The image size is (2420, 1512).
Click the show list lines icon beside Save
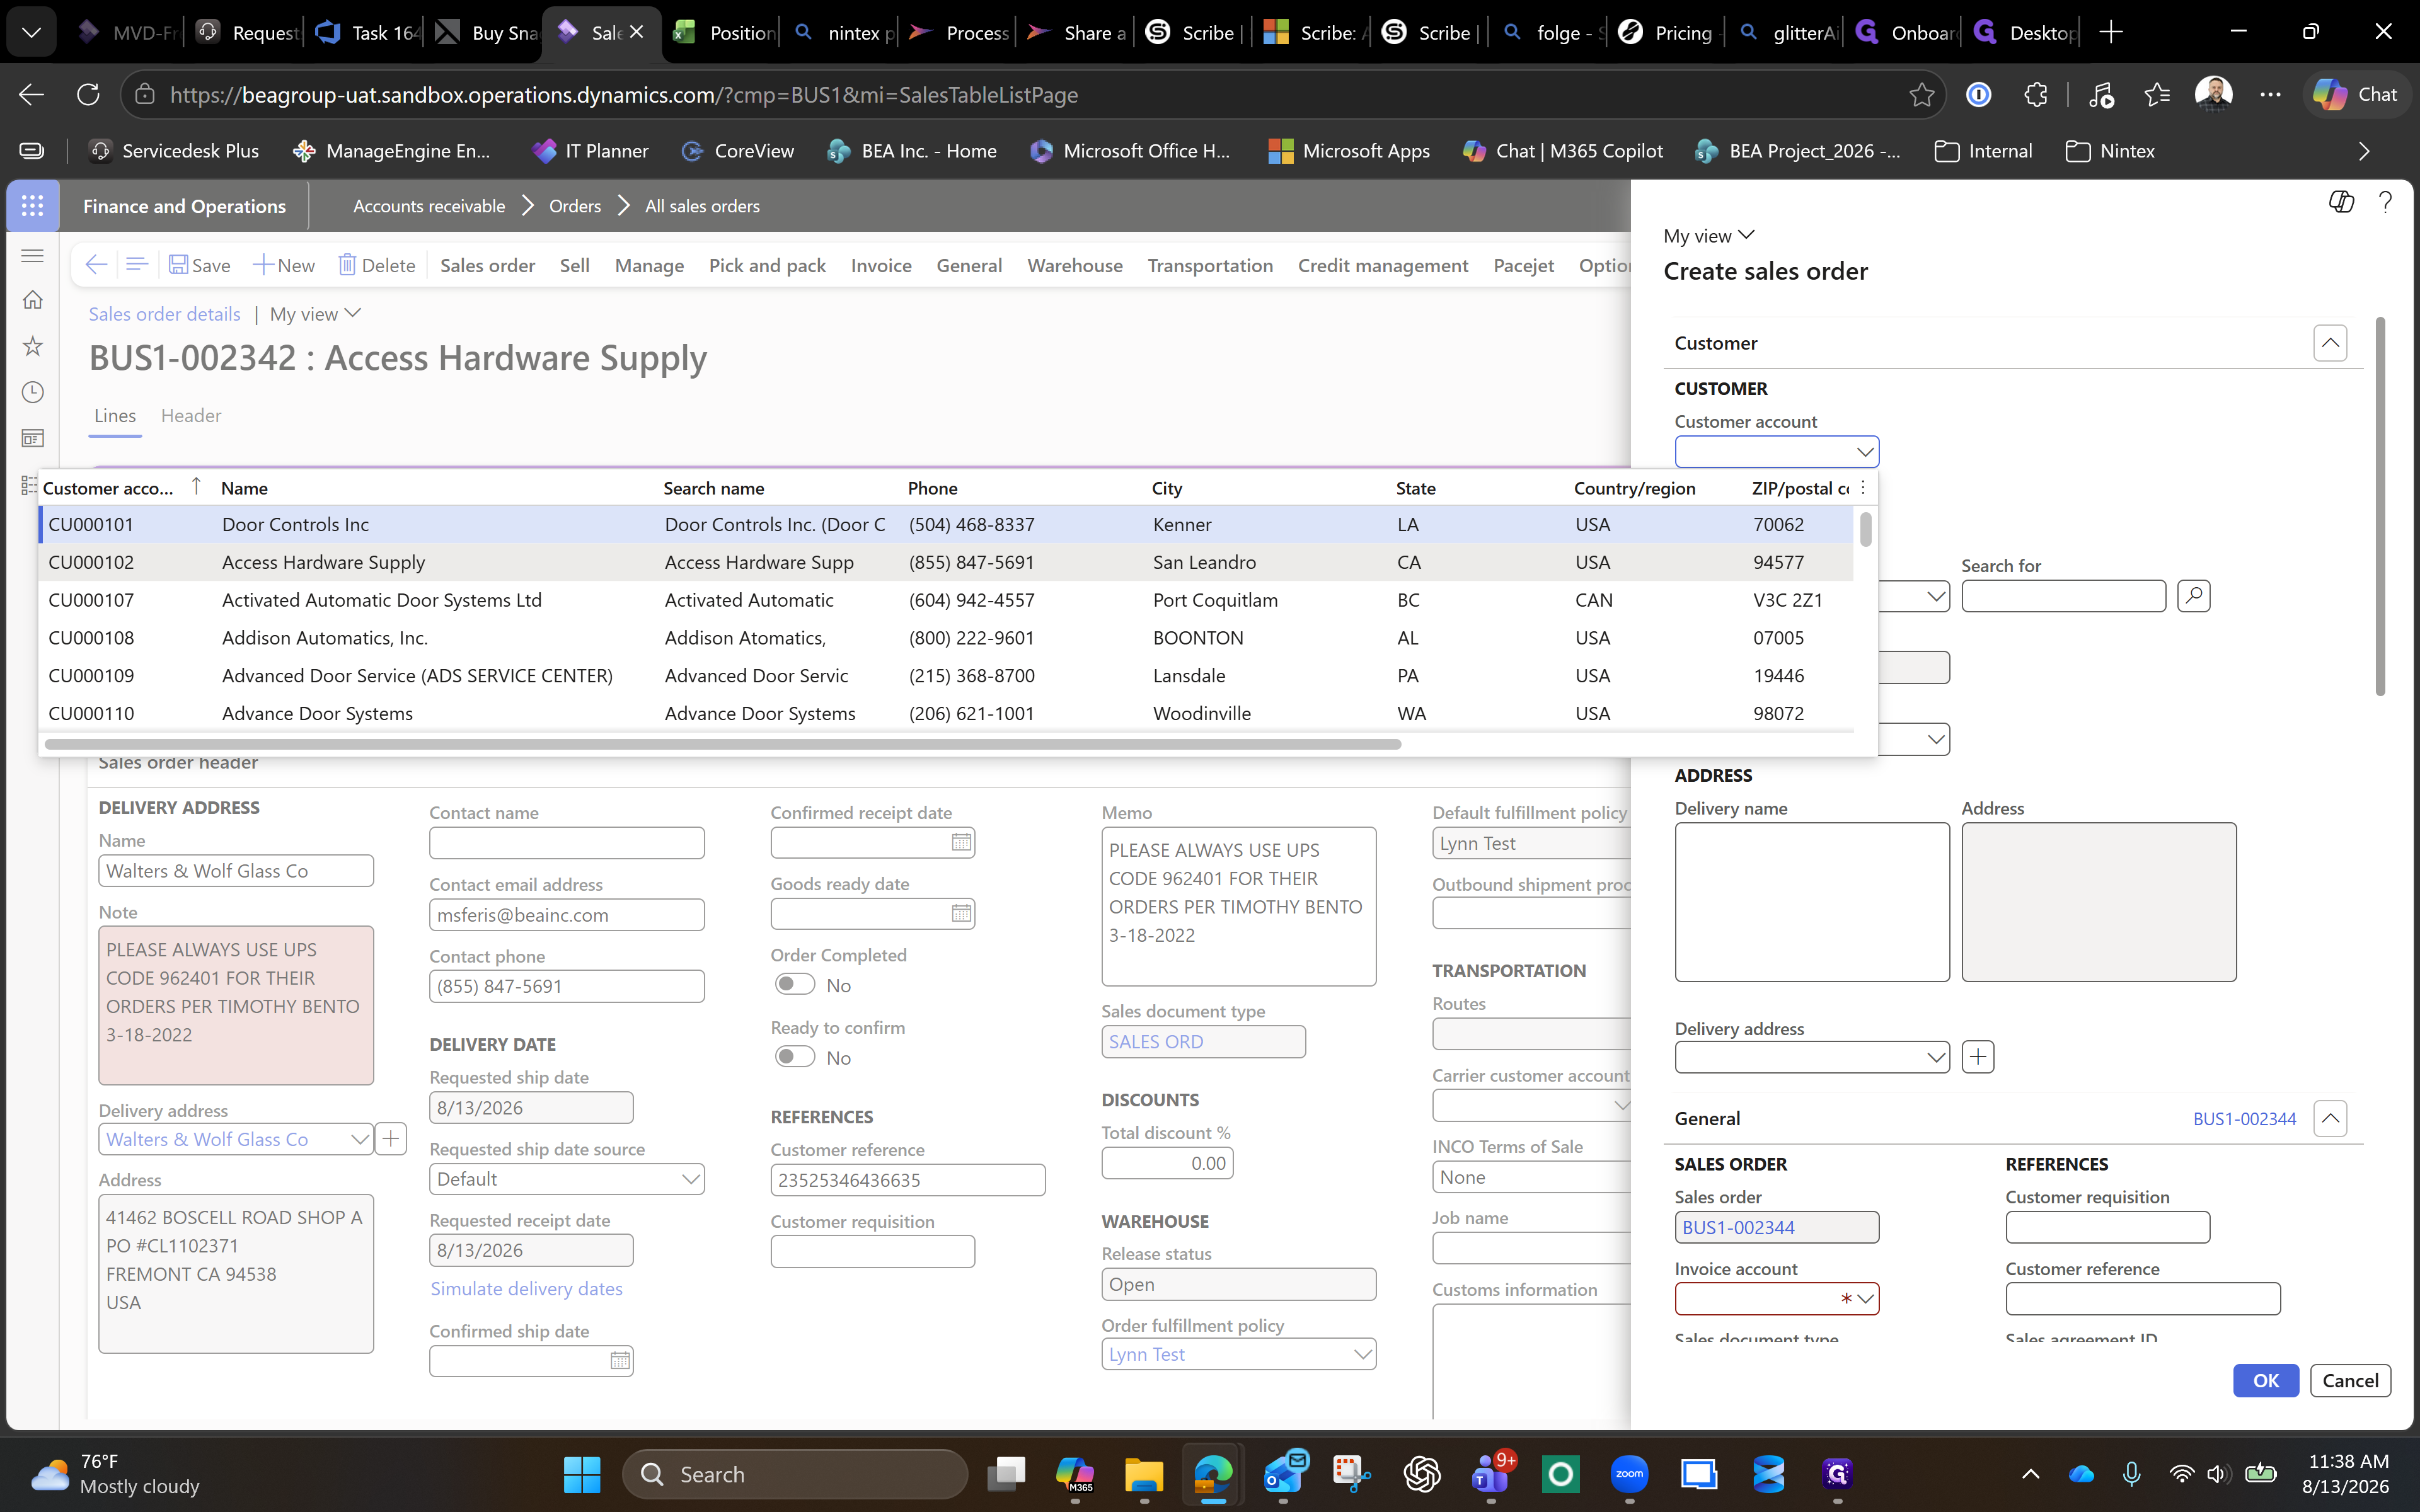[137, 265]
